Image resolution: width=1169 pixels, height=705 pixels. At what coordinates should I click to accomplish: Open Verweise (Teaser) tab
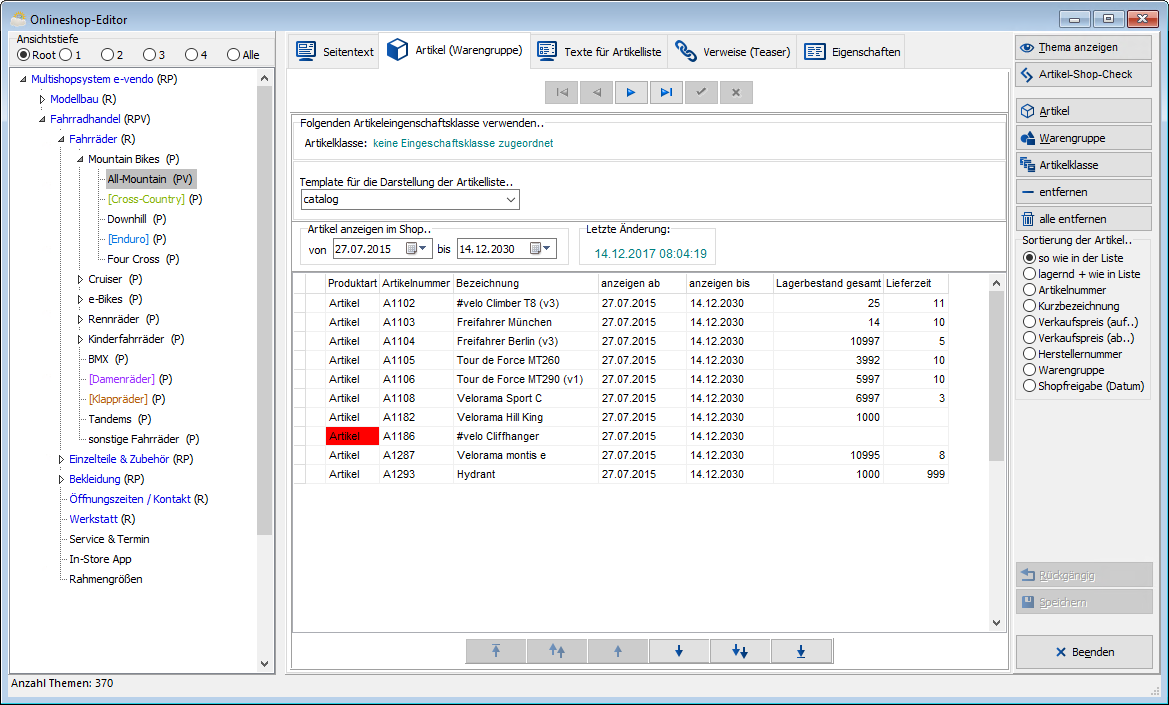click(732, 51)
